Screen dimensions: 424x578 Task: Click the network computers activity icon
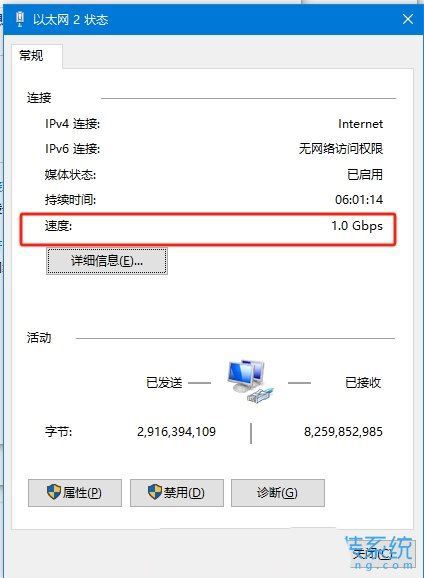(249, 382)
